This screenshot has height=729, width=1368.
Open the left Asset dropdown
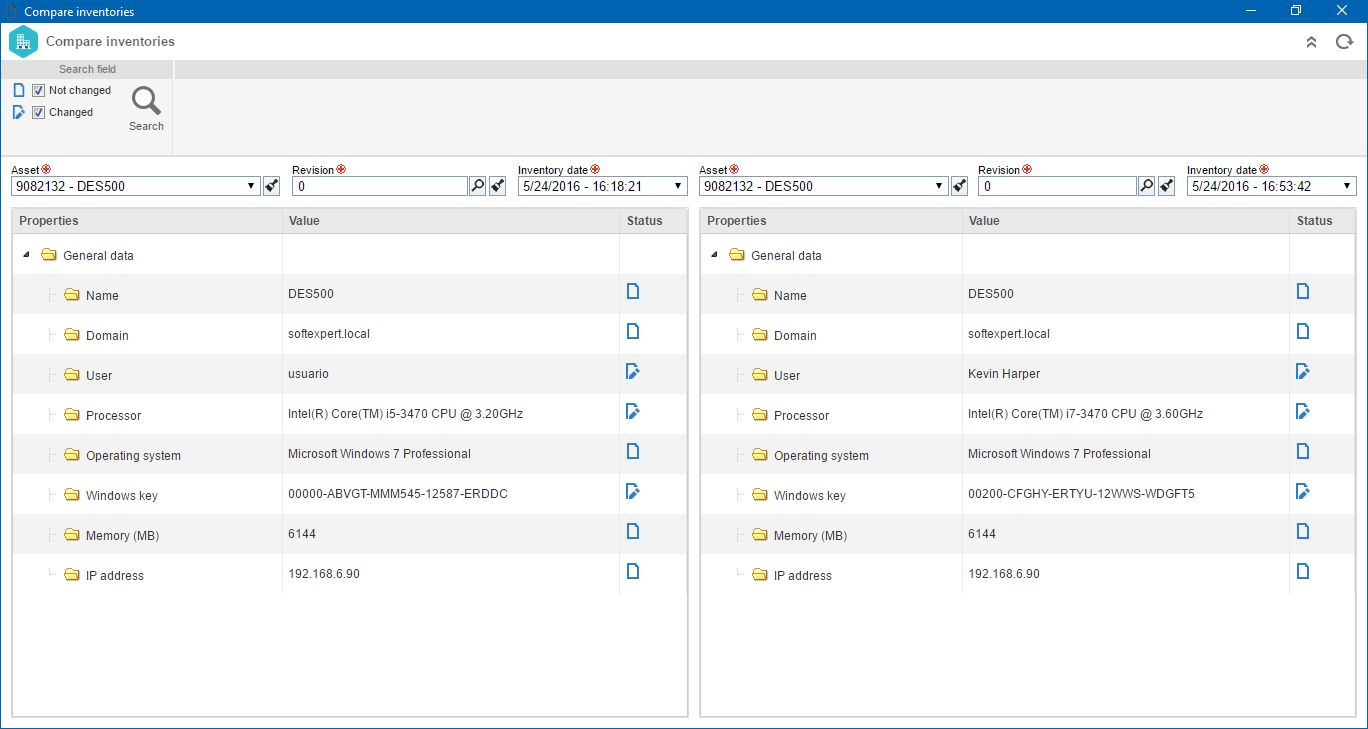pos(250,186)
